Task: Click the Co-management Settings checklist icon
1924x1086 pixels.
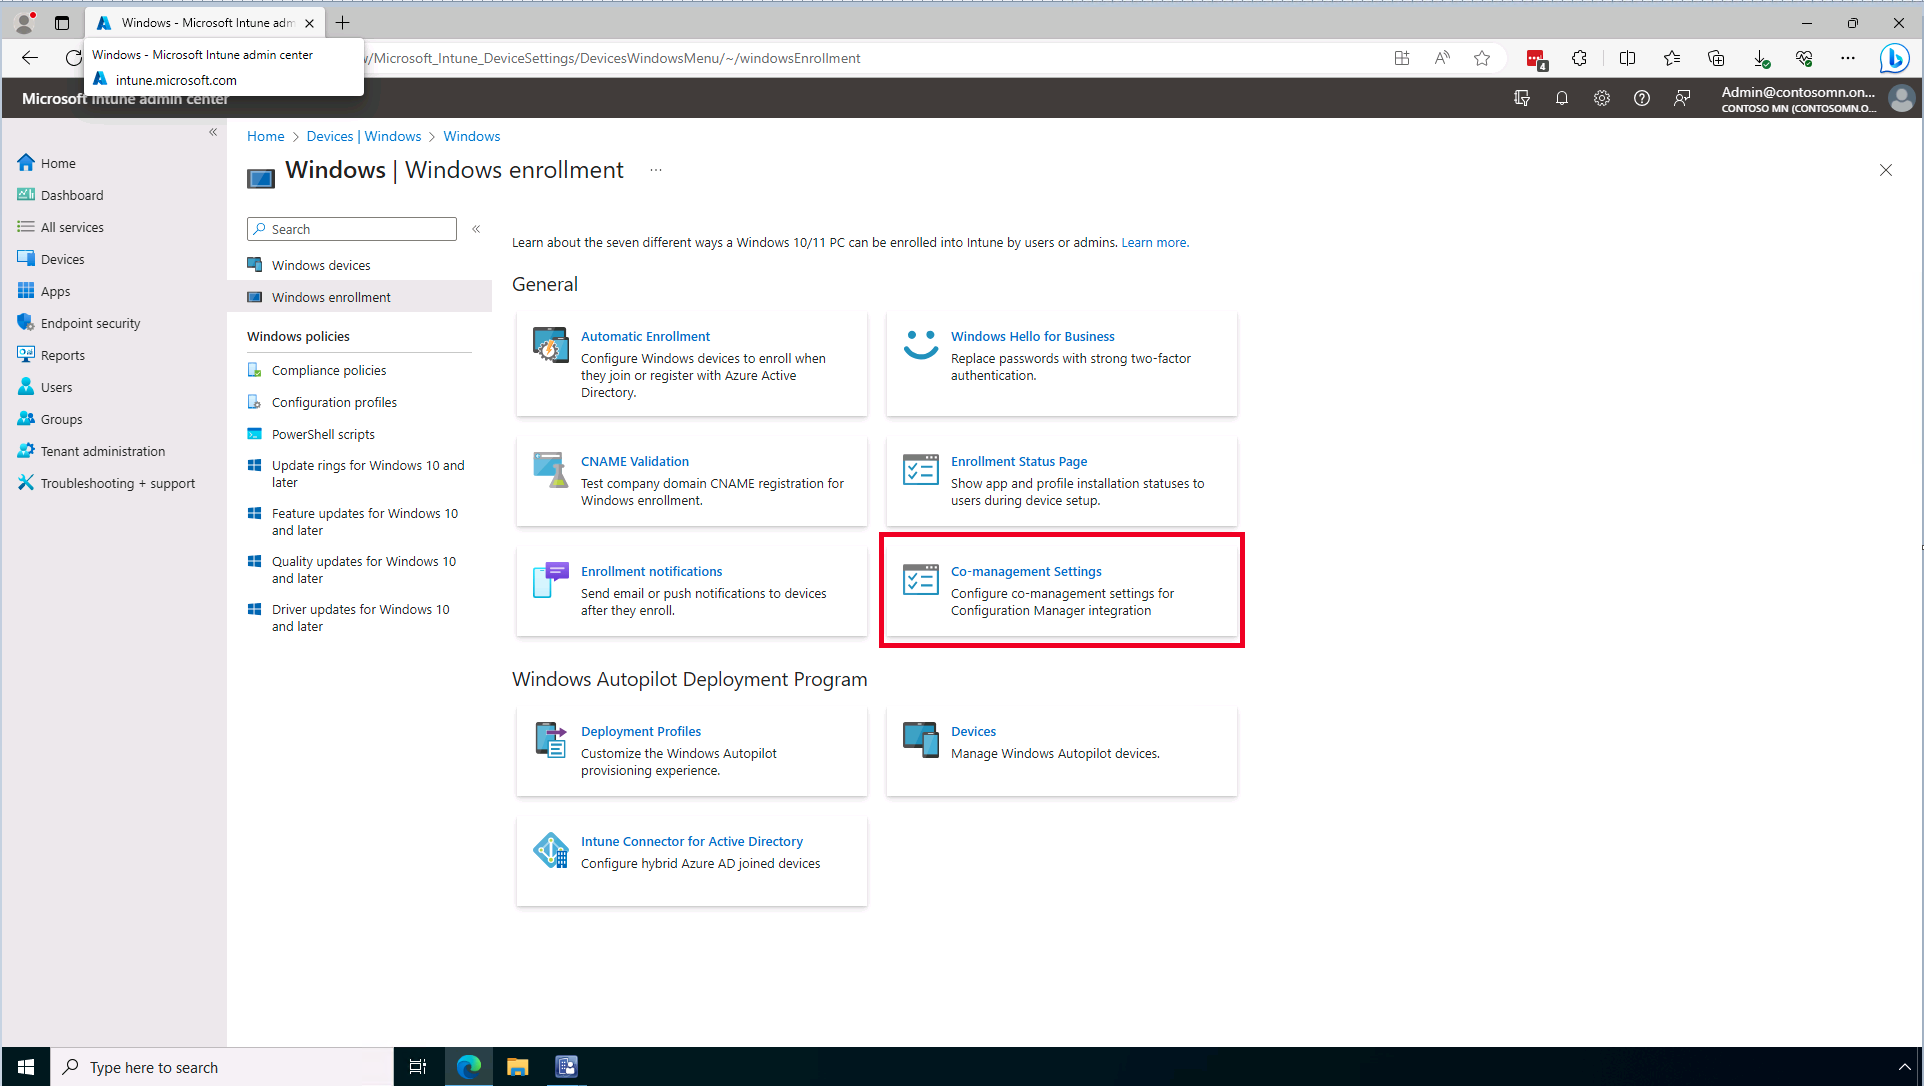Action: coord(920,579)
